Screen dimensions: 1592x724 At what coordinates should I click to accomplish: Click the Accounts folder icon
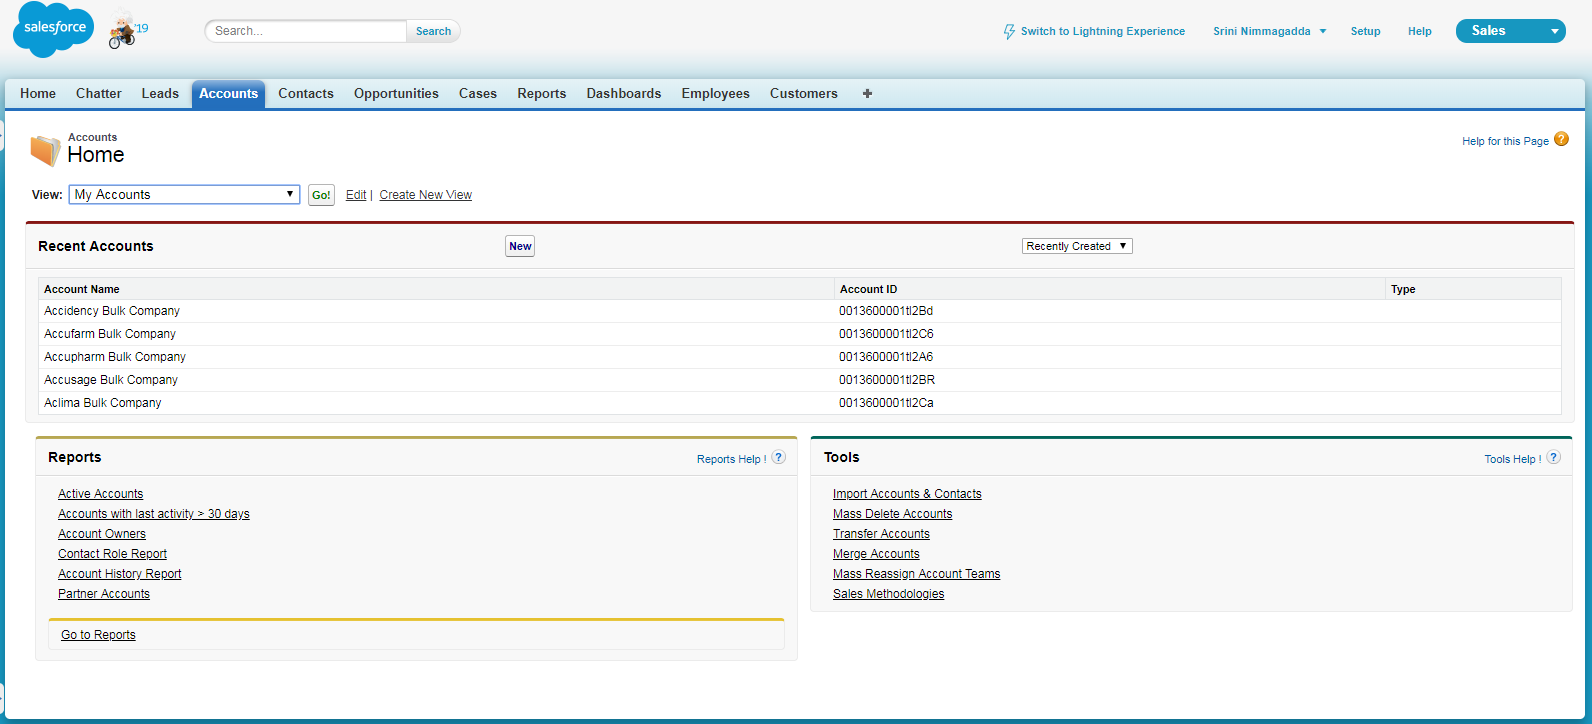pyautogui.click(x=45, y=150)
